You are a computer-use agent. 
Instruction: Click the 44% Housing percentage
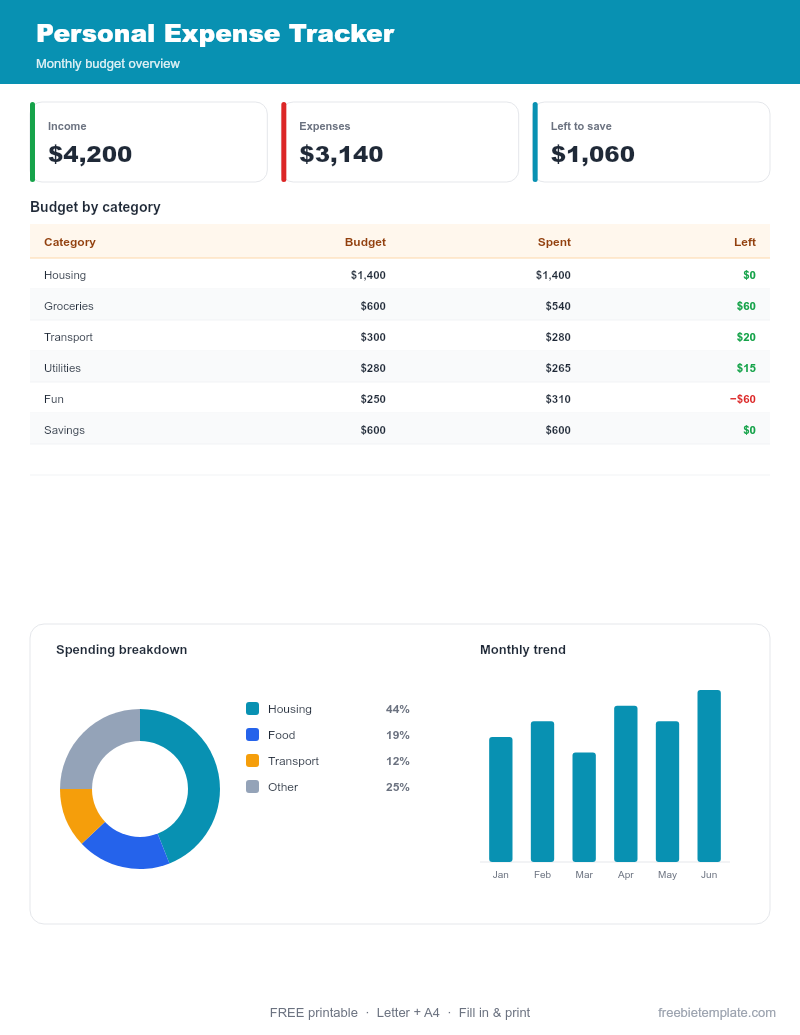[x=397, y=709]
